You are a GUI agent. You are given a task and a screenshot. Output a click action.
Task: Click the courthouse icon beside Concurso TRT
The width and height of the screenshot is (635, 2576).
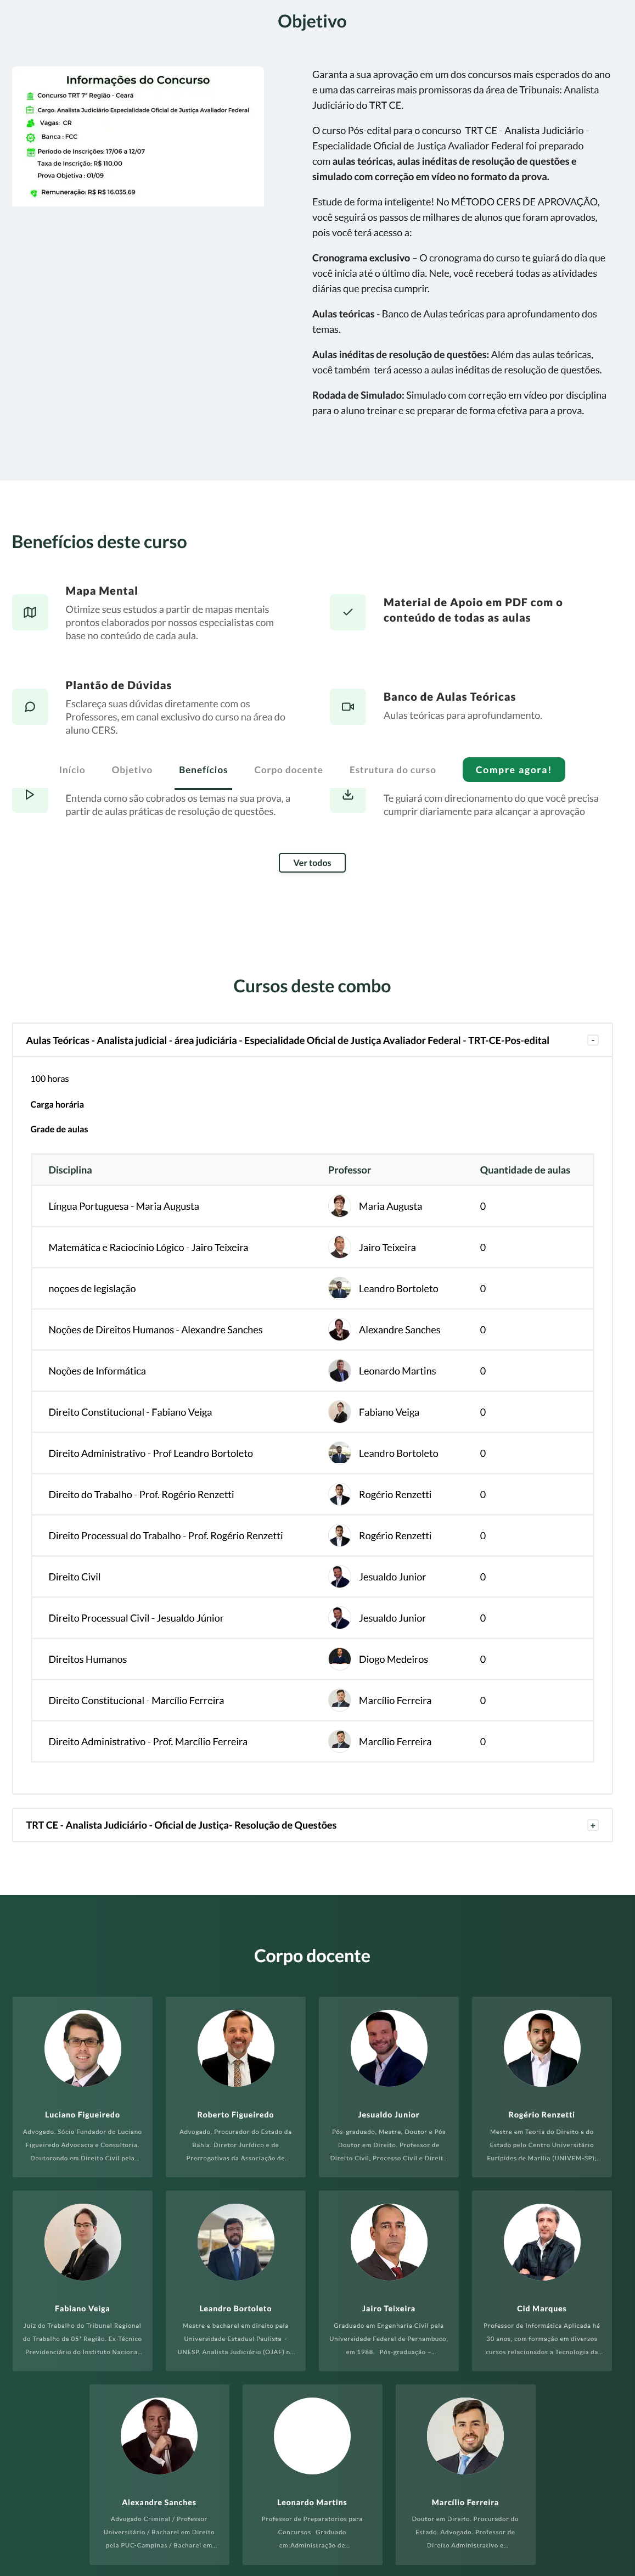coord(30,96)
